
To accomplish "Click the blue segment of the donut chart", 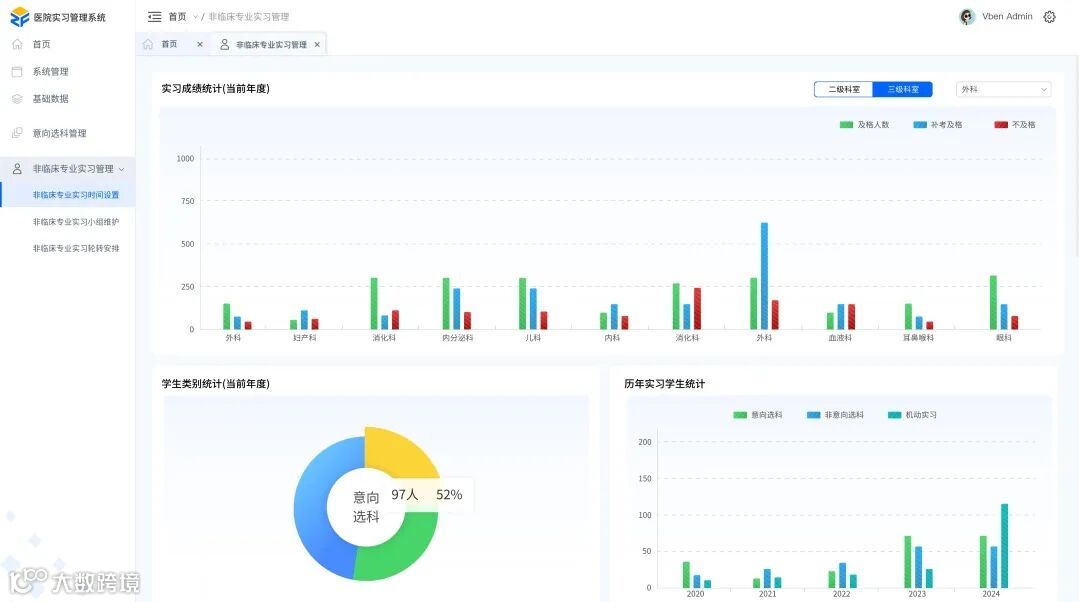I will pos(320,509).
